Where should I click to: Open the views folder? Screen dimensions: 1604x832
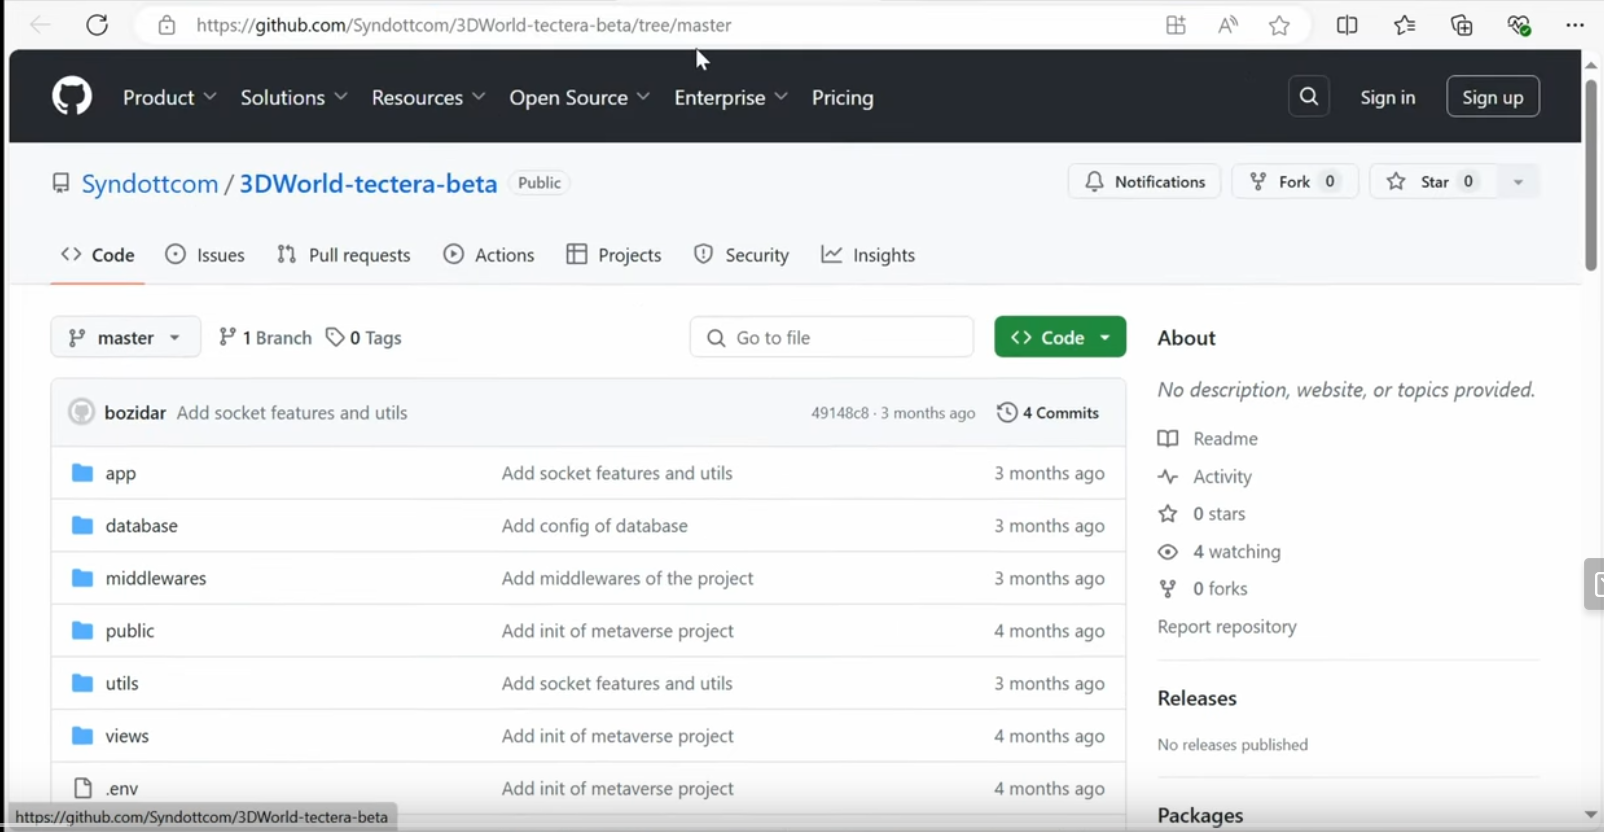tap(127, 736)
